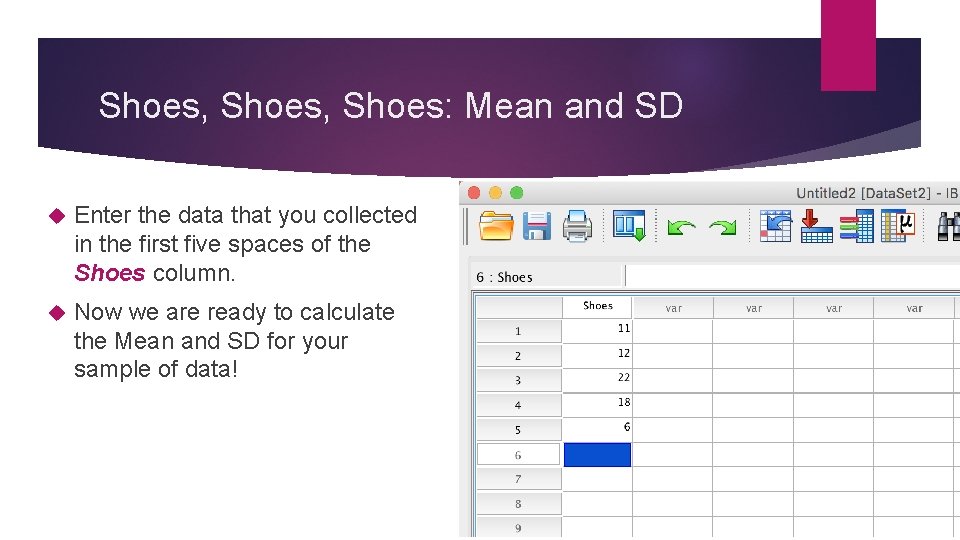Select row header 1
This screenshot has height=540, width=960.
[x=519, y=331]
